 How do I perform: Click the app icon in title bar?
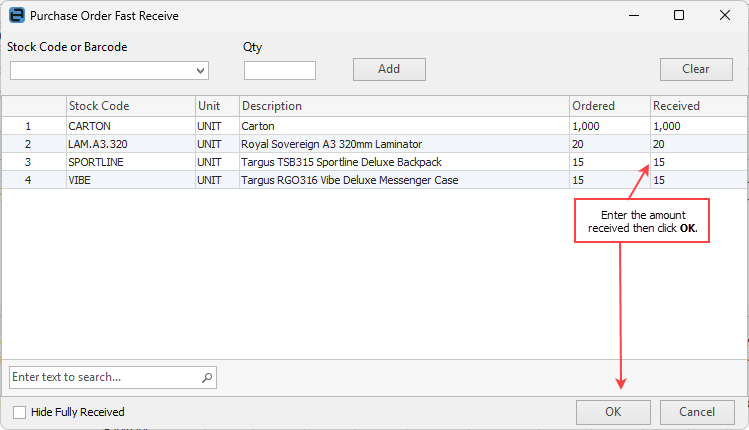16,16
